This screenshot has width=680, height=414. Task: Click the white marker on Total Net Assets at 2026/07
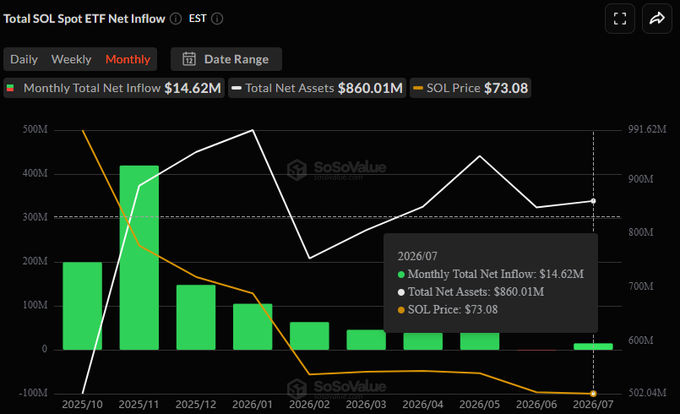593,201
